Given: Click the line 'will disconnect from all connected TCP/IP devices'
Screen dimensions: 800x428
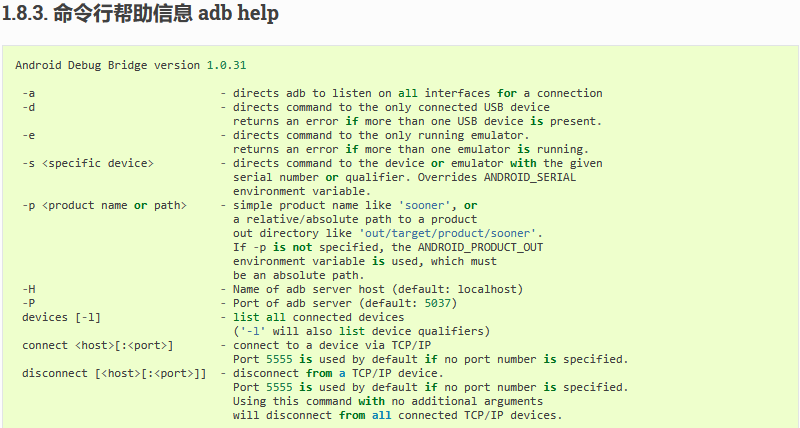Looking at the screenshot, I should (397, 415).
